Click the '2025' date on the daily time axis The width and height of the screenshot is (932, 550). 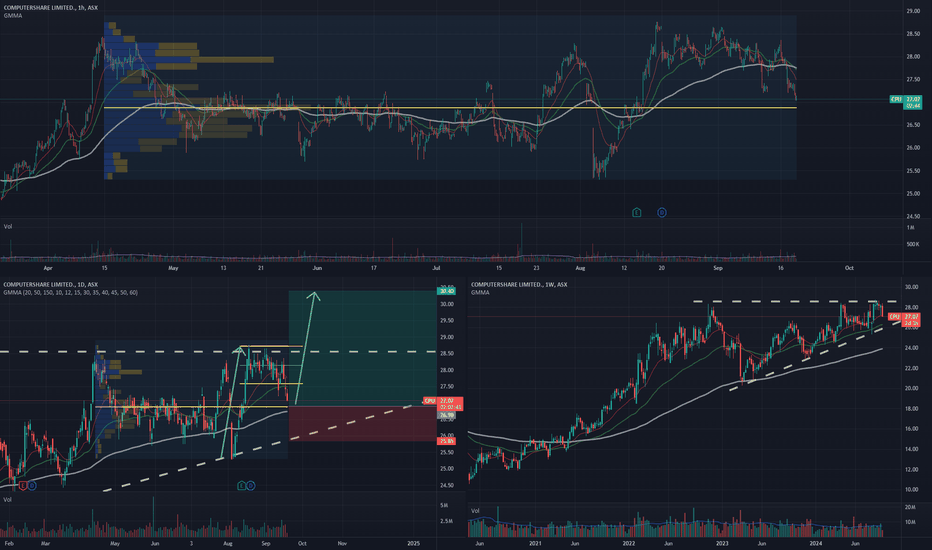414,543
